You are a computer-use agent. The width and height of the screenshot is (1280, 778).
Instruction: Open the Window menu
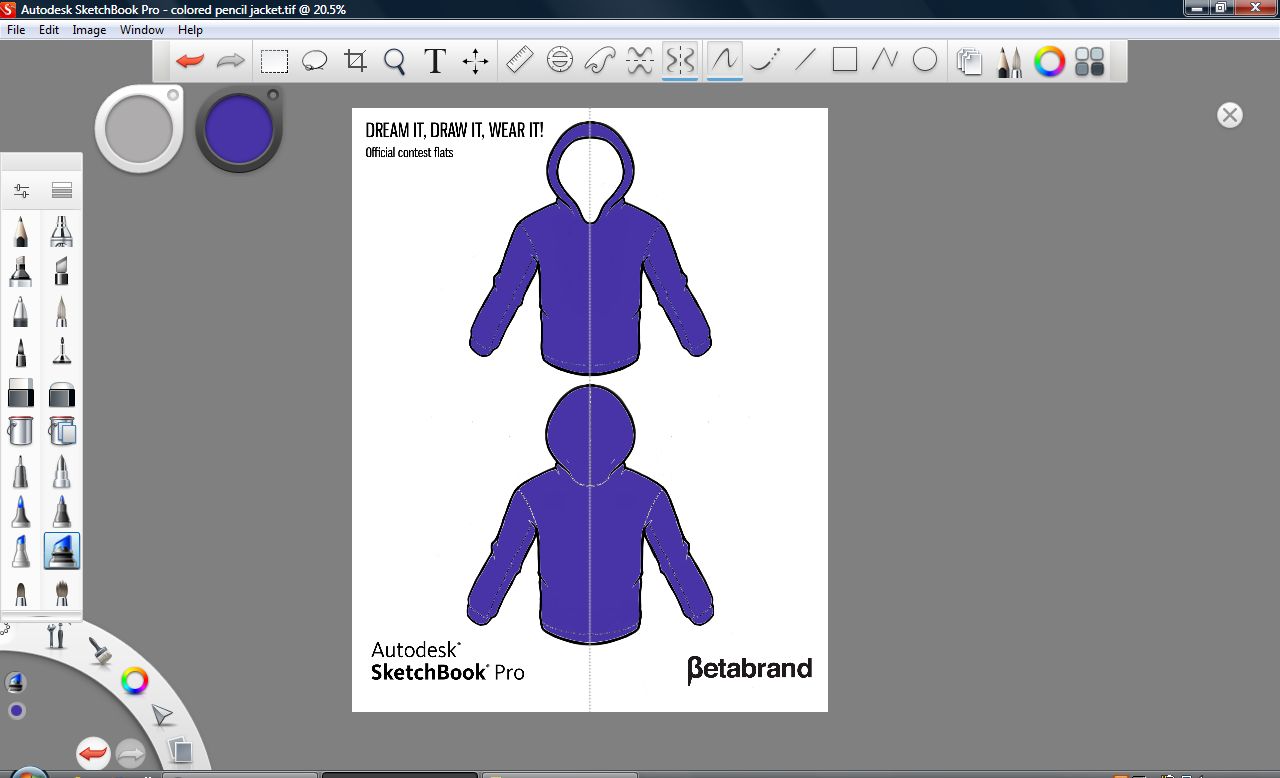point(142,30)
